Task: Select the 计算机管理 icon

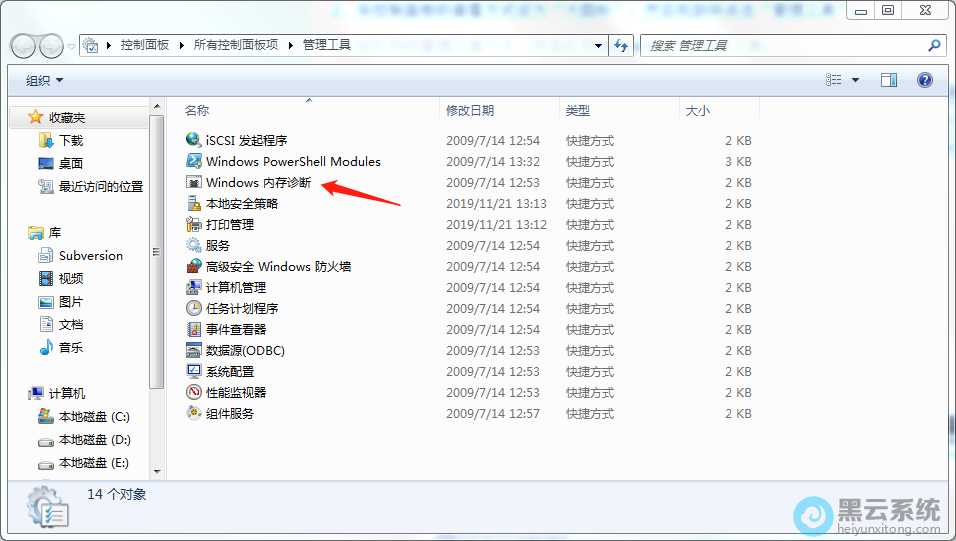Action: [194, 287]
